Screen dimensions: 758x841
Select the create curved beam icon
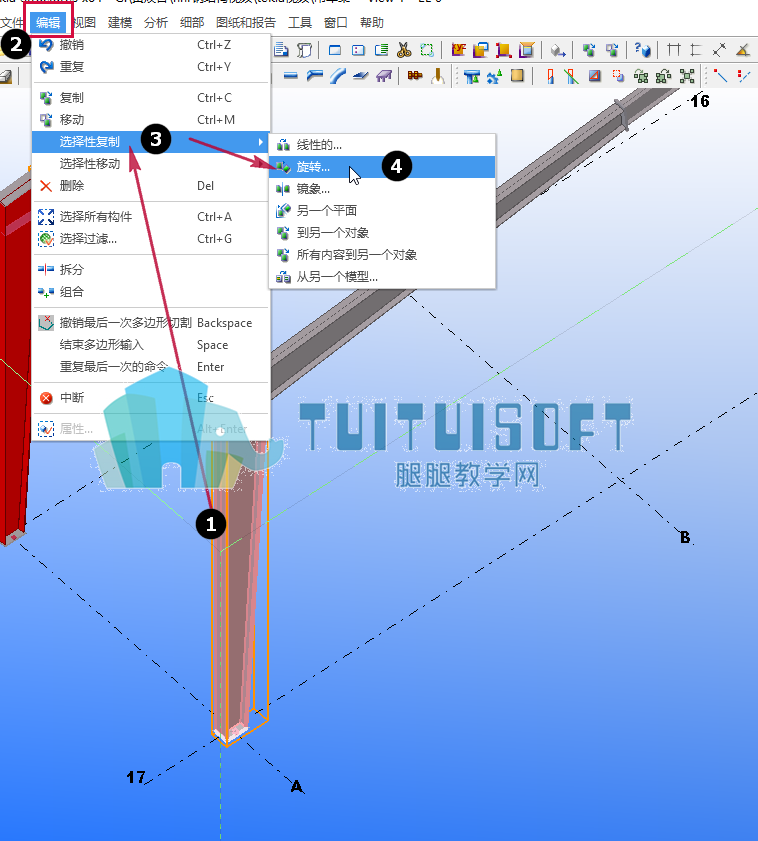pyautogui.click(x=337, y=76)
